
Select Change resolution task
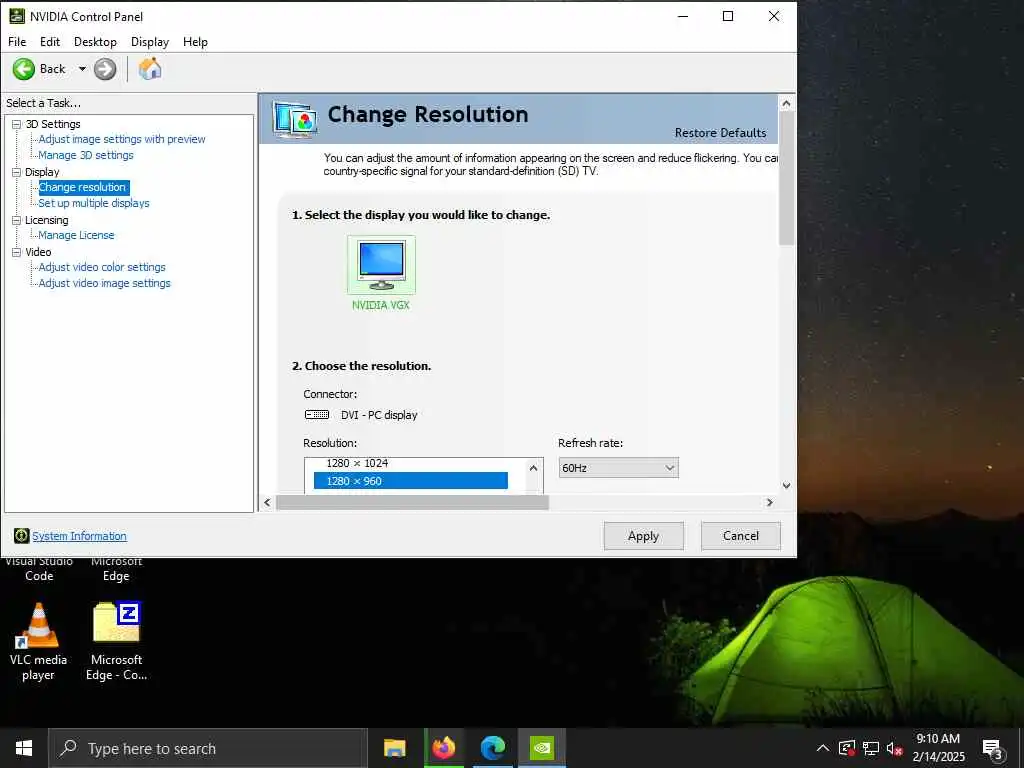pos(83,187)
